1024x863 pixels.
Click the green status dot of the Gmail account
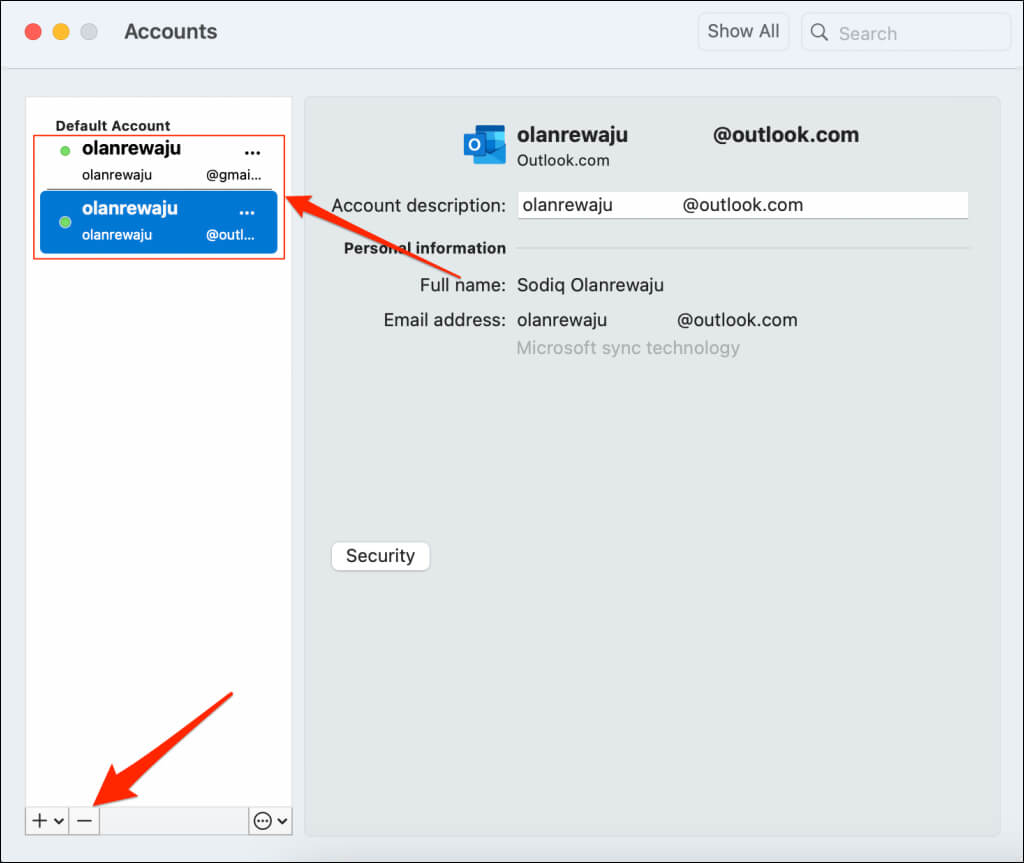tap(65, 151)
